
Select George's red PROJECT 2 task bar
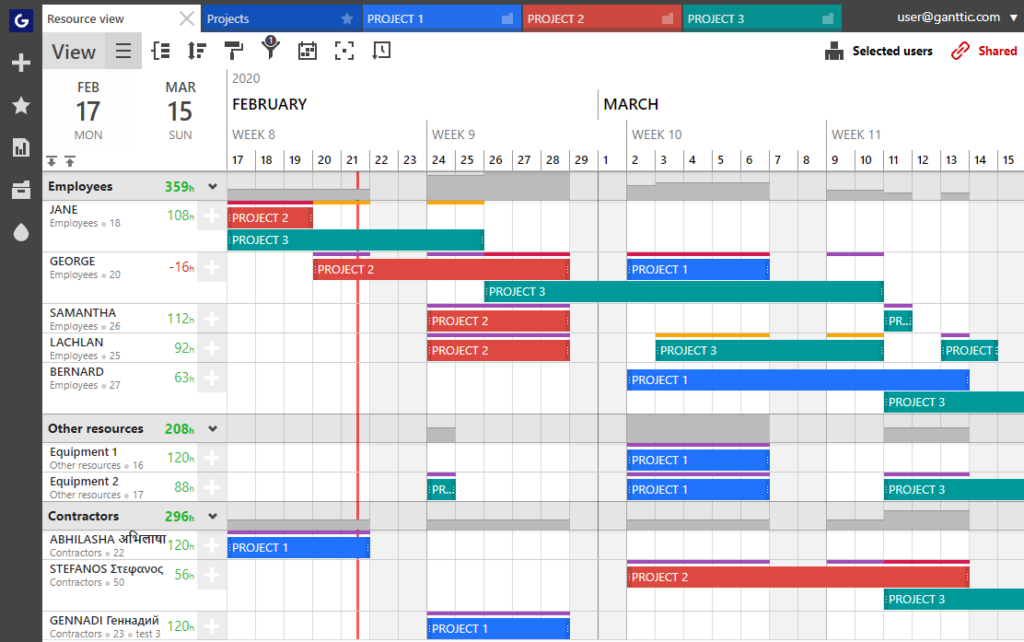pyautogui.click(x=440, y=269)
